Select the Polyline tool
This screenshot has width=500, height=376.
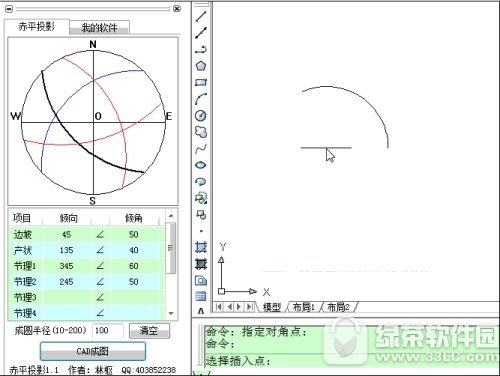point(201,49)
